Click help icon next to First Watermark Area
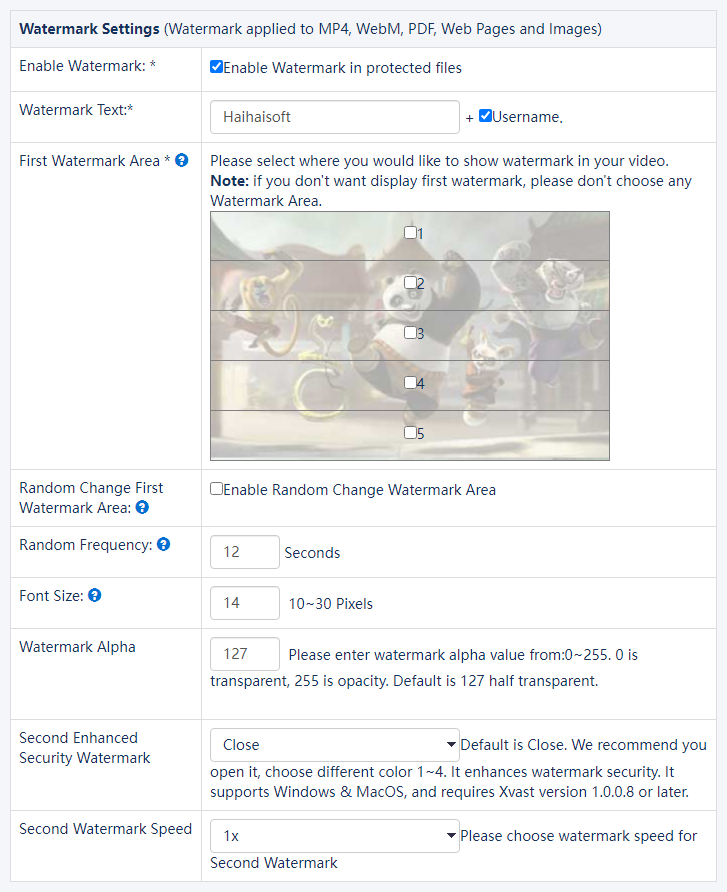 (181, 160)
